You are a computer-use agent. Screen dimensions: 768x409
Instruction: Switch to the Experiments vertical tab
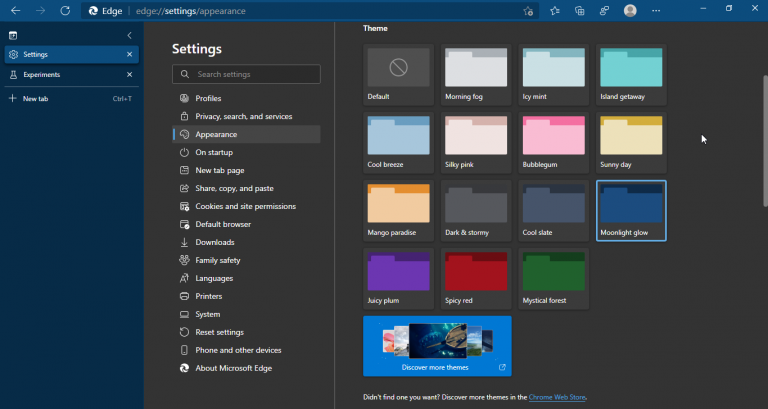click(x=72, y=74)
